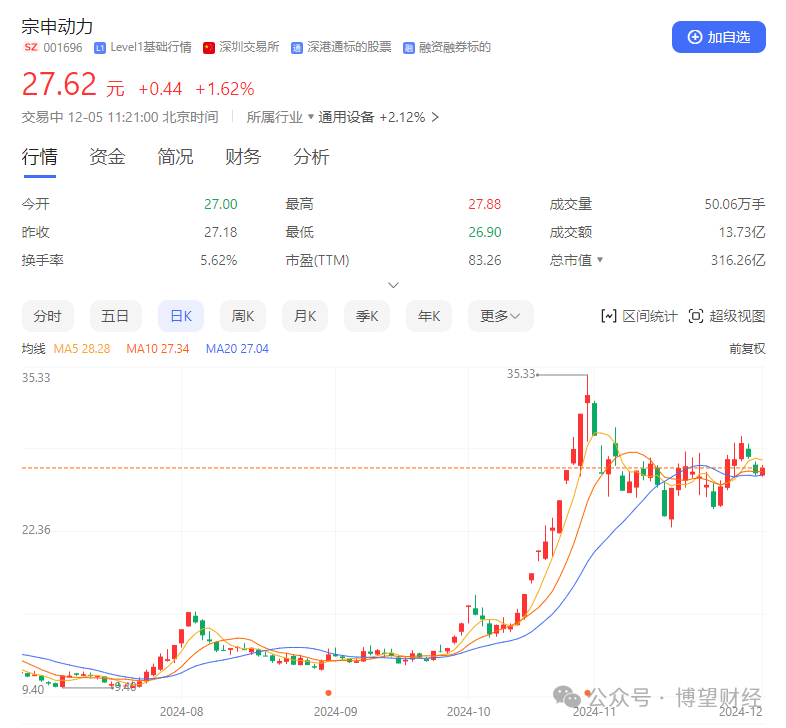Select the 五日 chart period
786x728 pixels.
point(115,316)
